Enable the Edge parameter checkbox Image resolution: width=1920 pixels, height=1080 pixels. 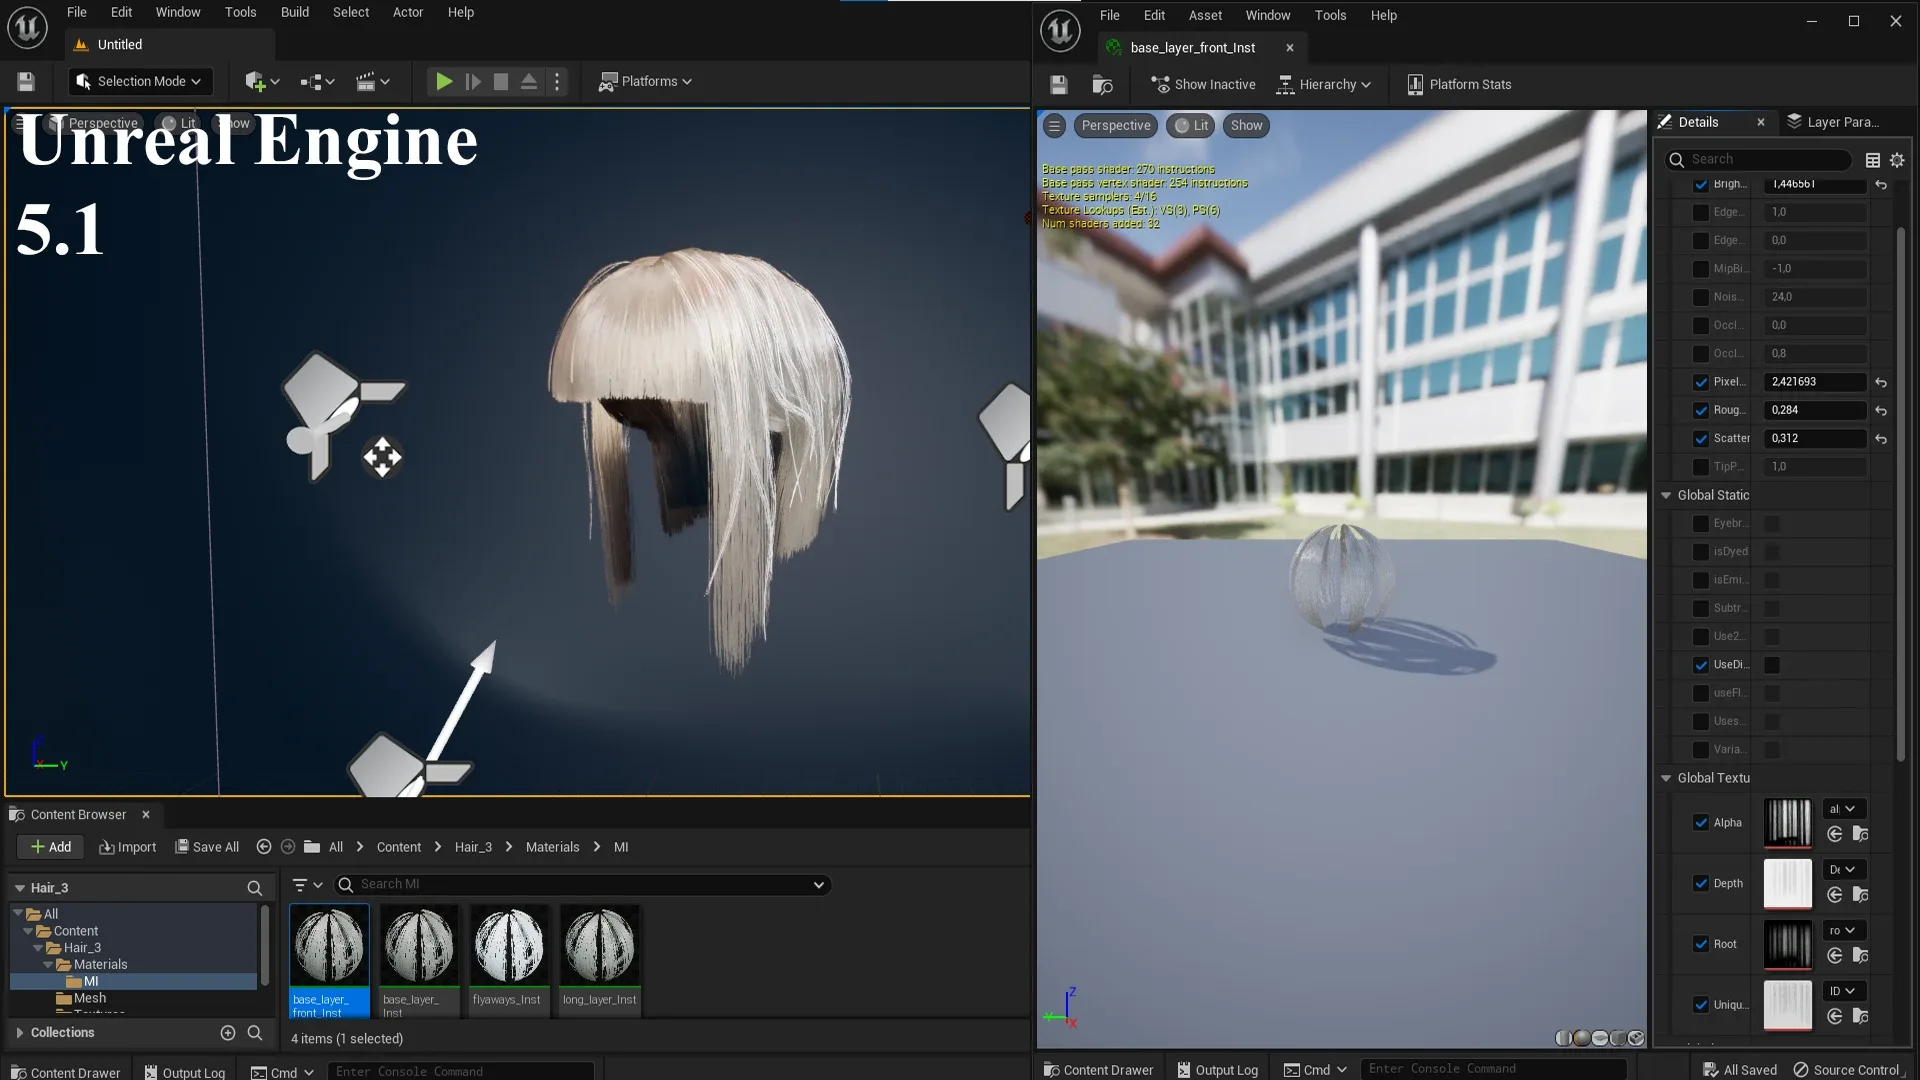tap(1701, 212)
